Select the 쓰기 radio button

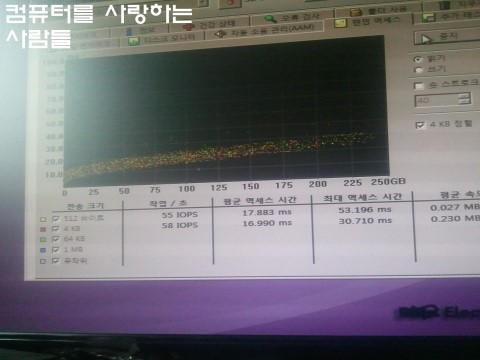418,70
